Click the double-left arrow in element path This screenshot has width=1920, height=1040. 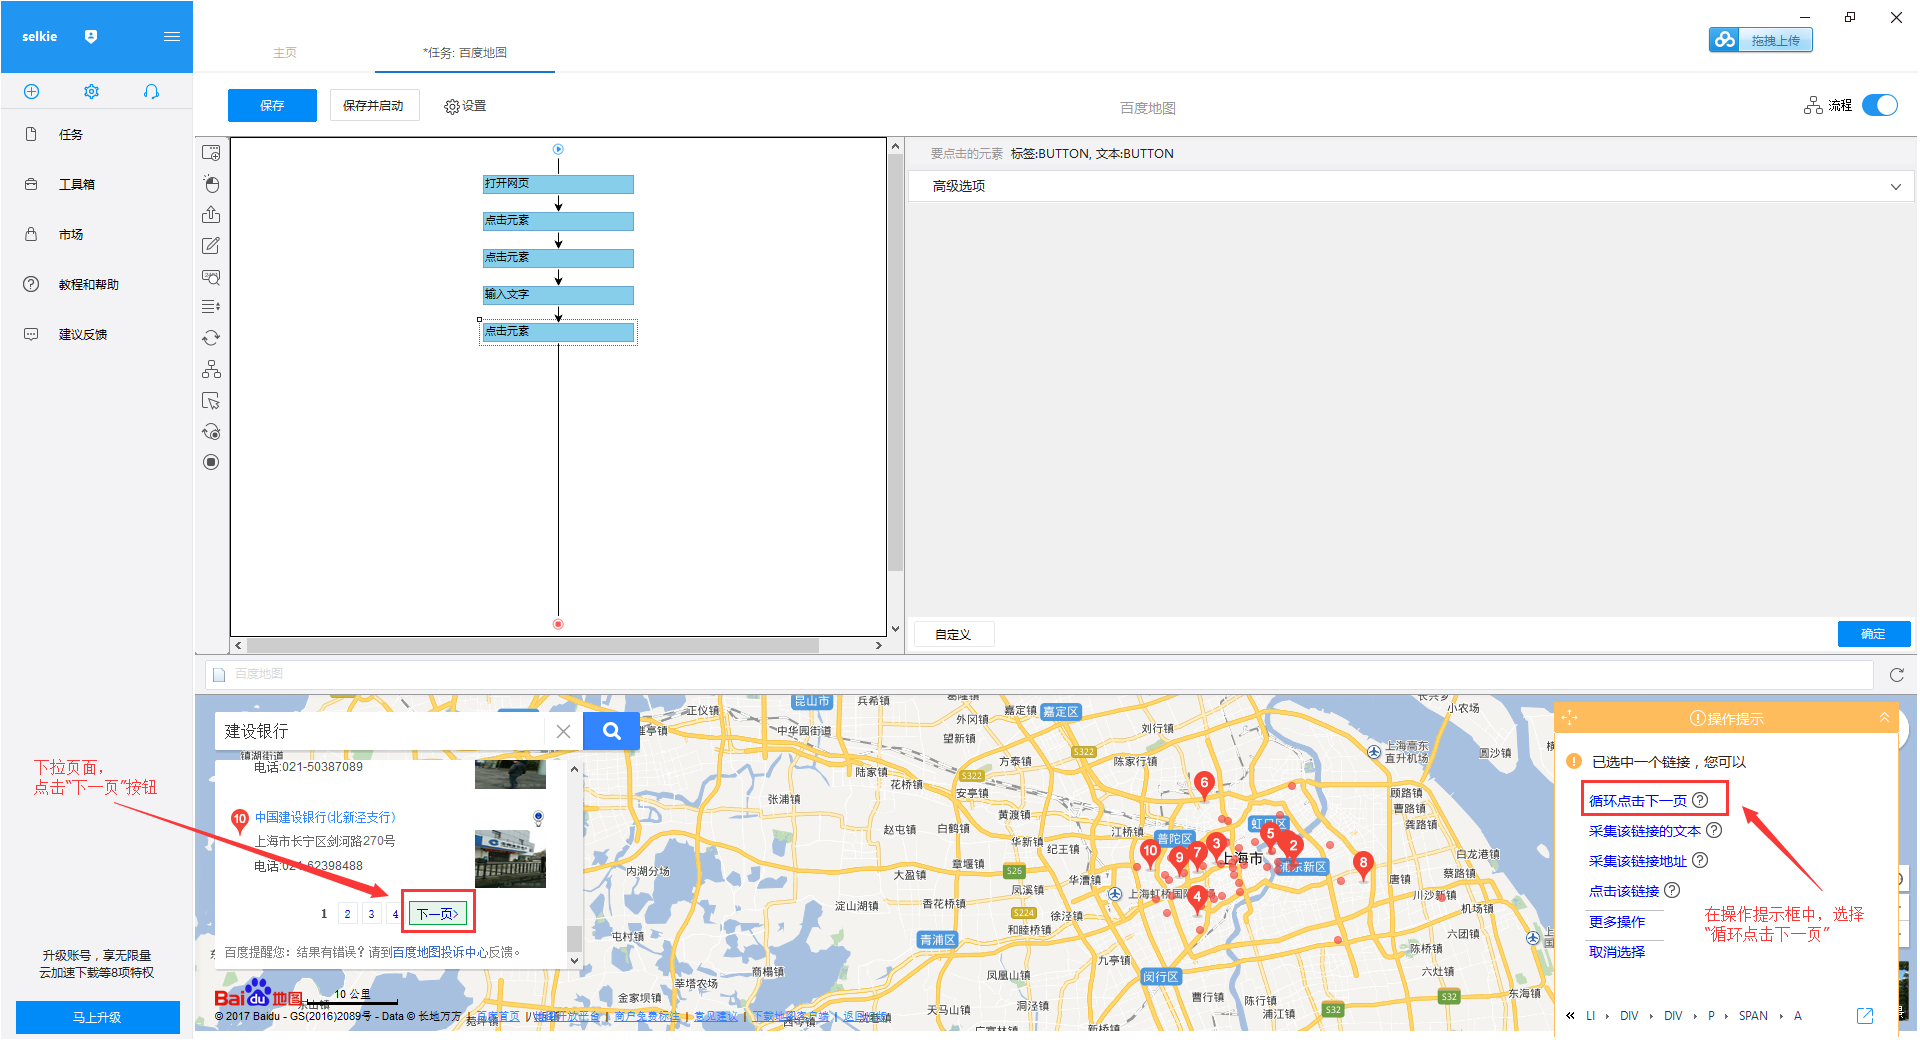coord(1570,1016)
